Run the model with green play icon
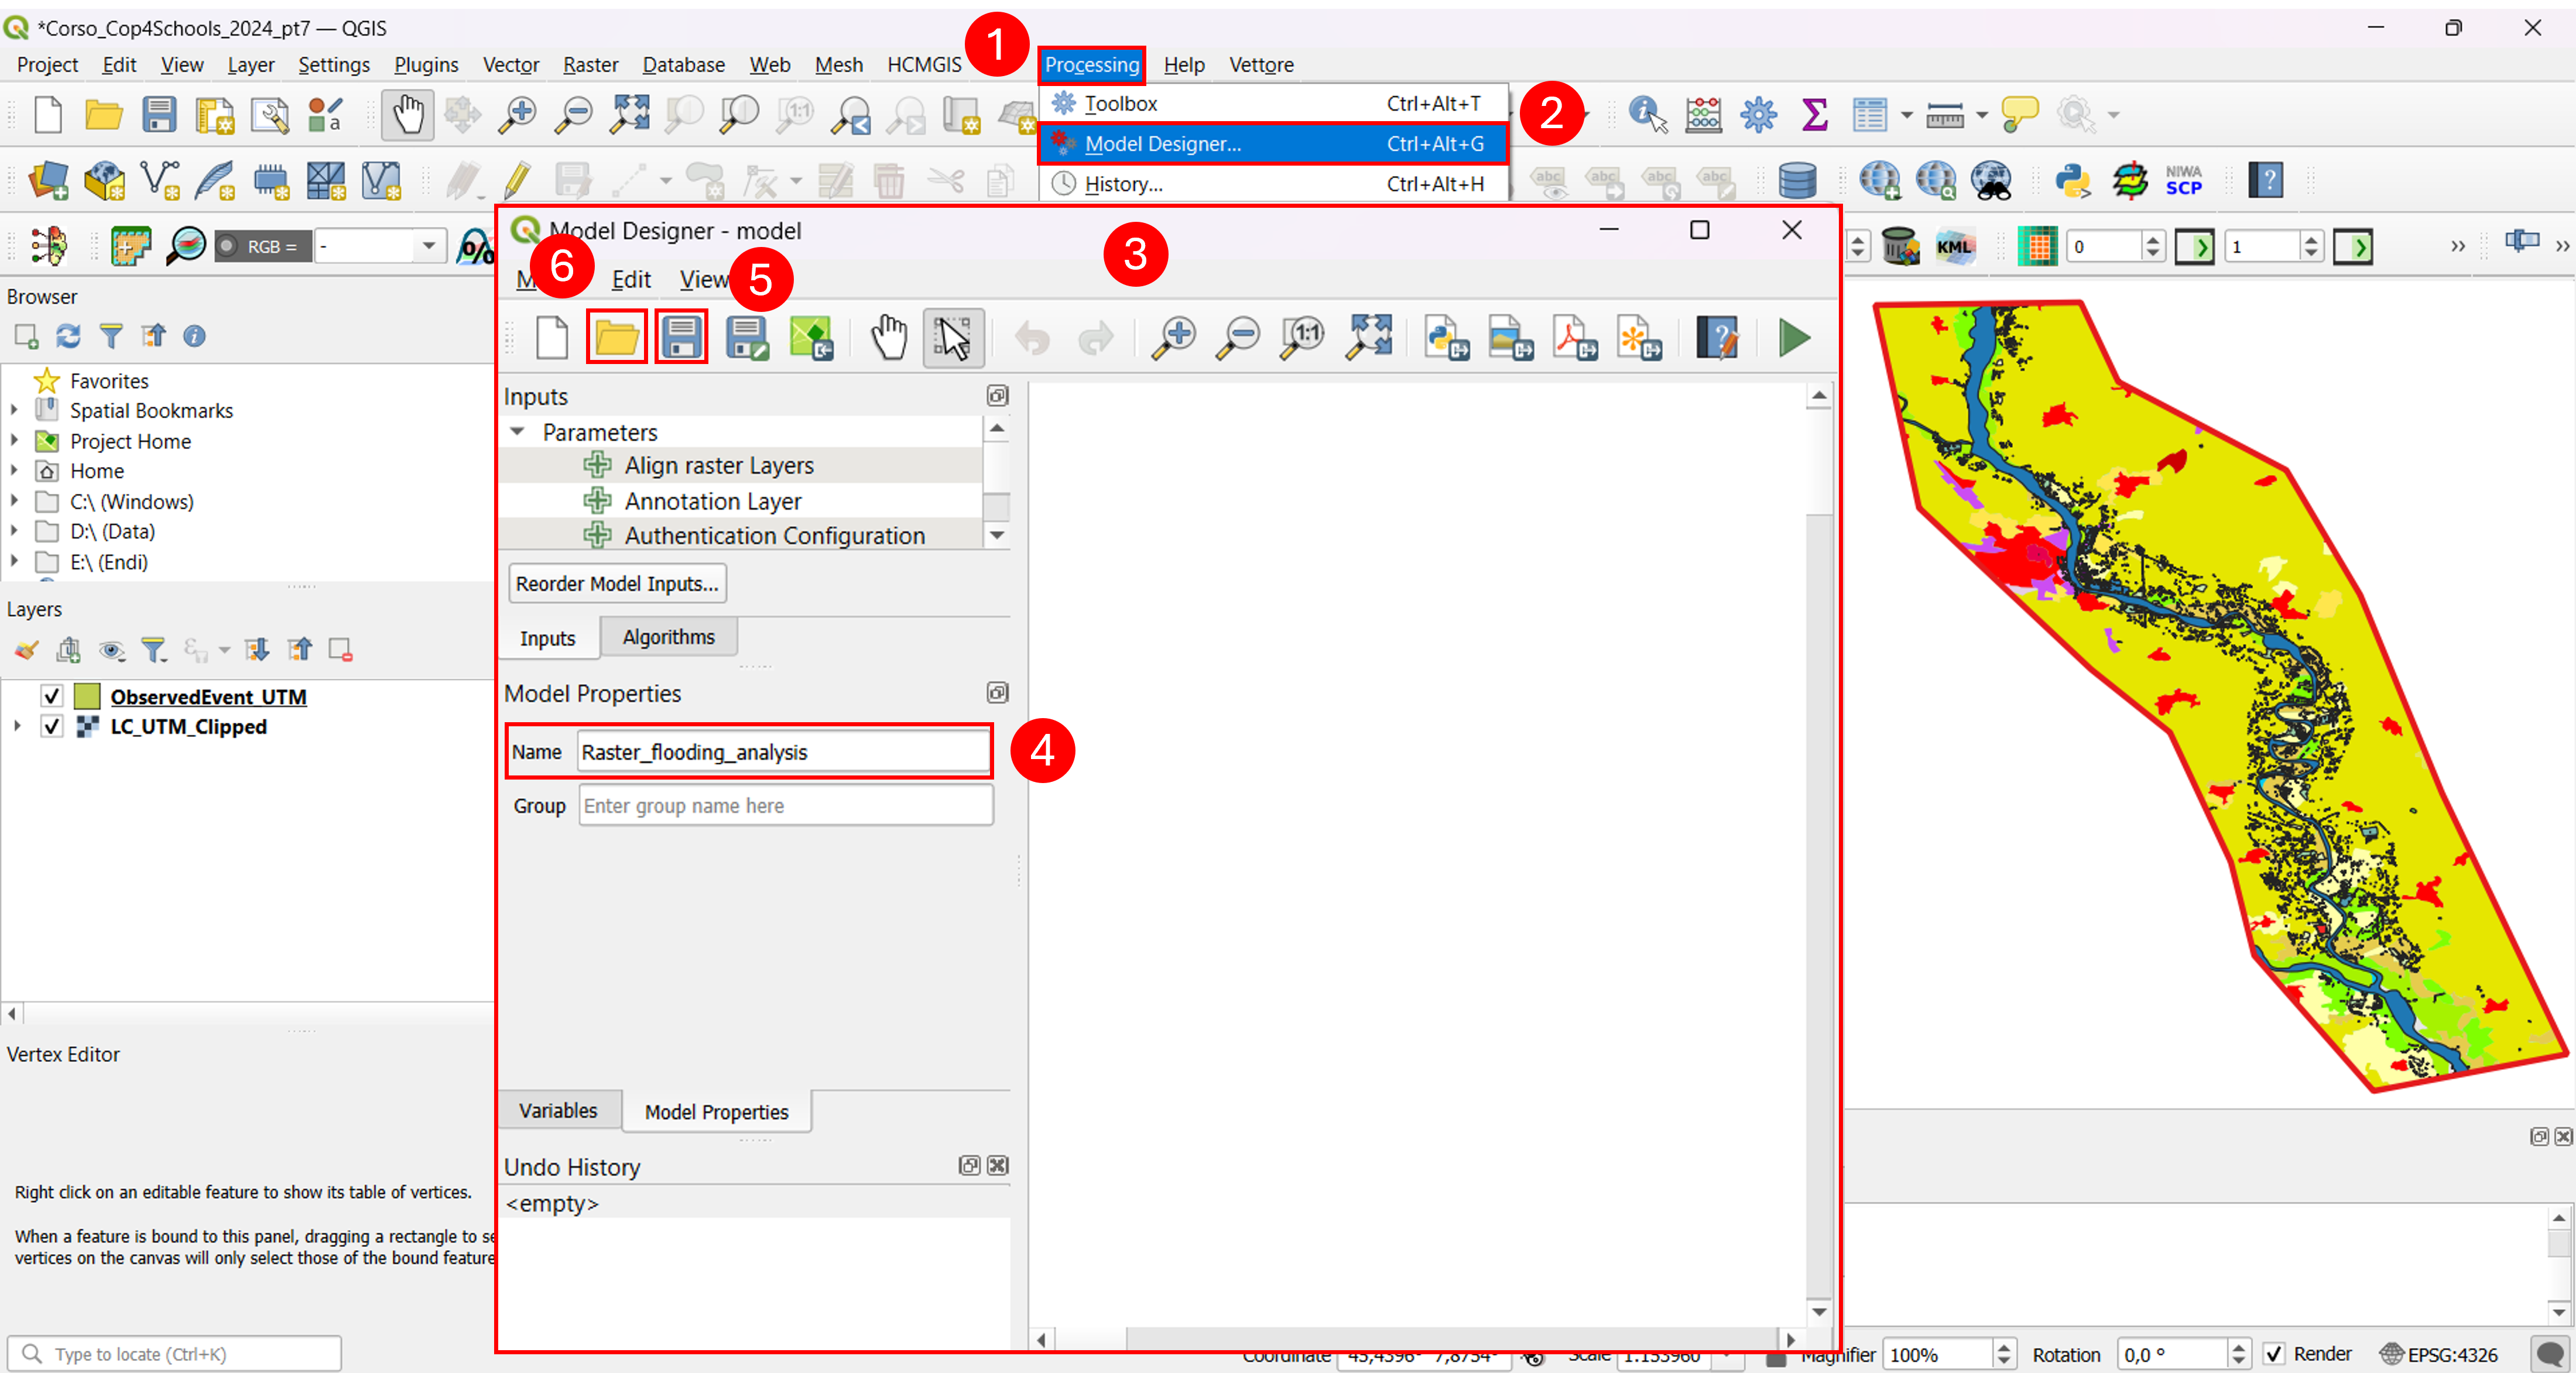The width and height of the screenshot is (2576, 1373). 1794,337
